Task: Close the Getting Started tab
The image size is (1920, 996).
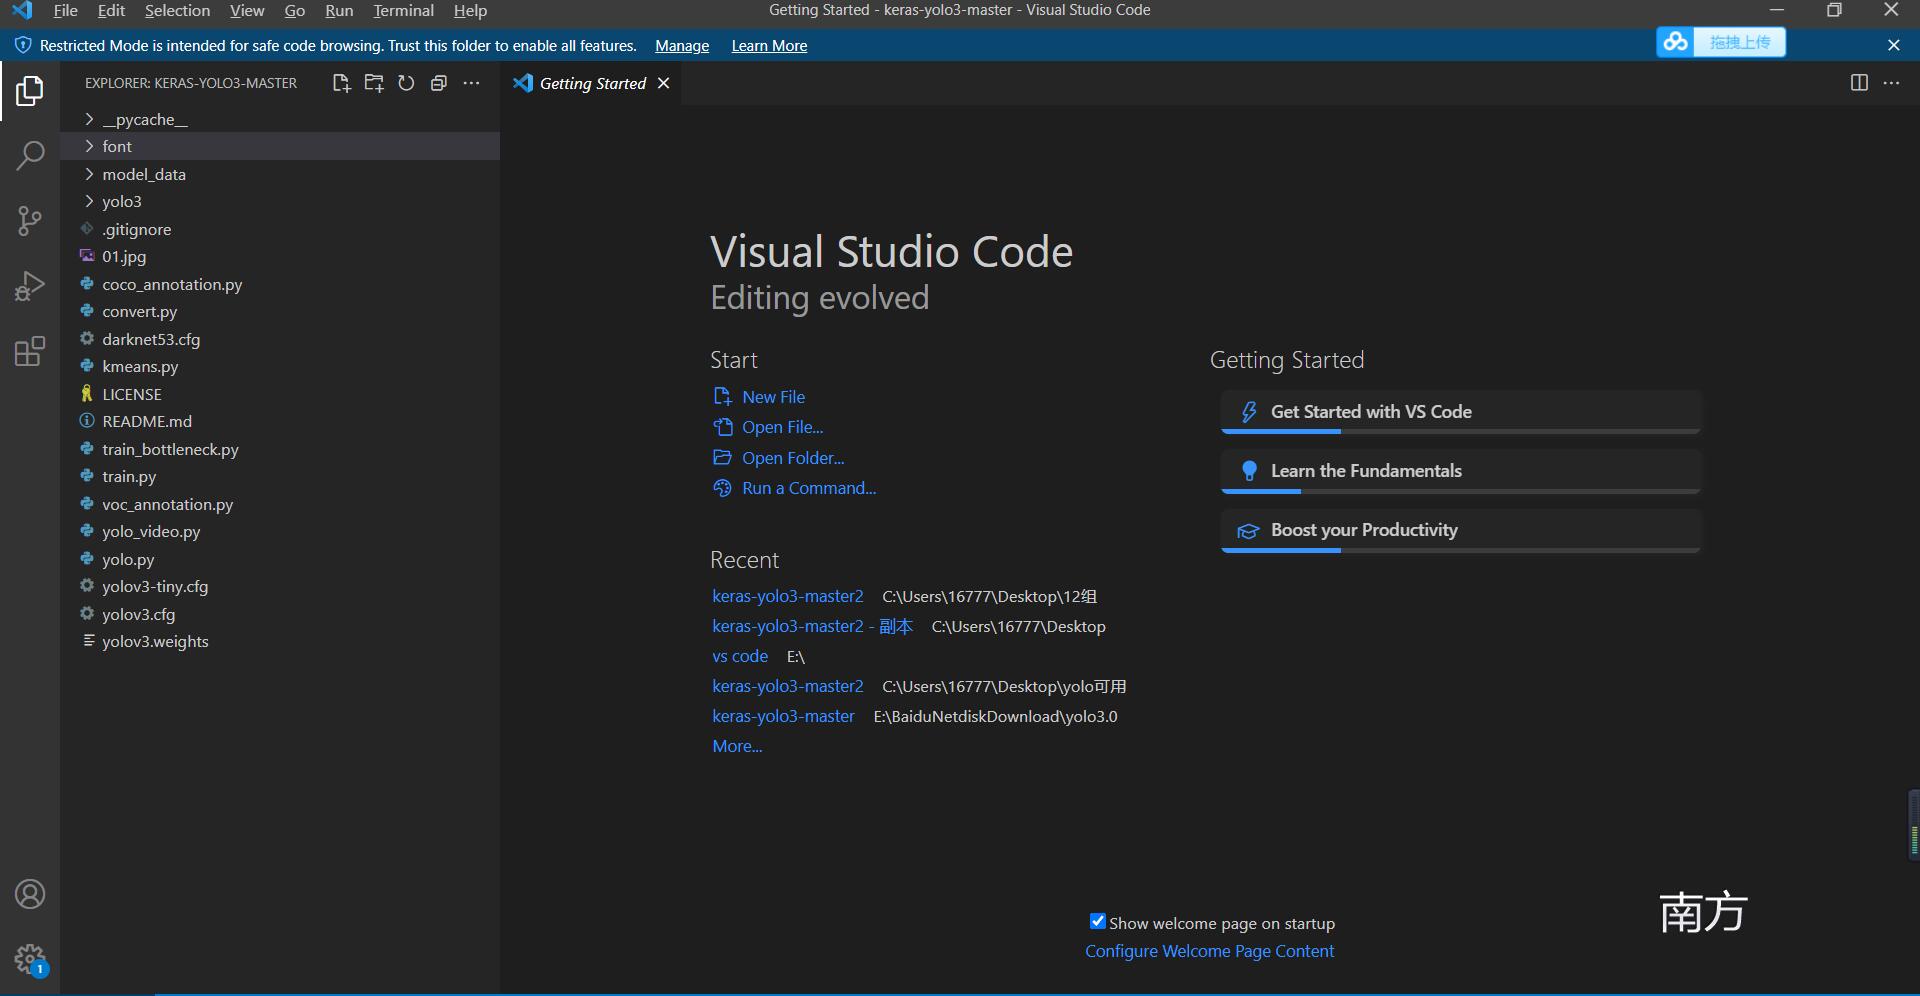Action: click(x=663, y=83)
